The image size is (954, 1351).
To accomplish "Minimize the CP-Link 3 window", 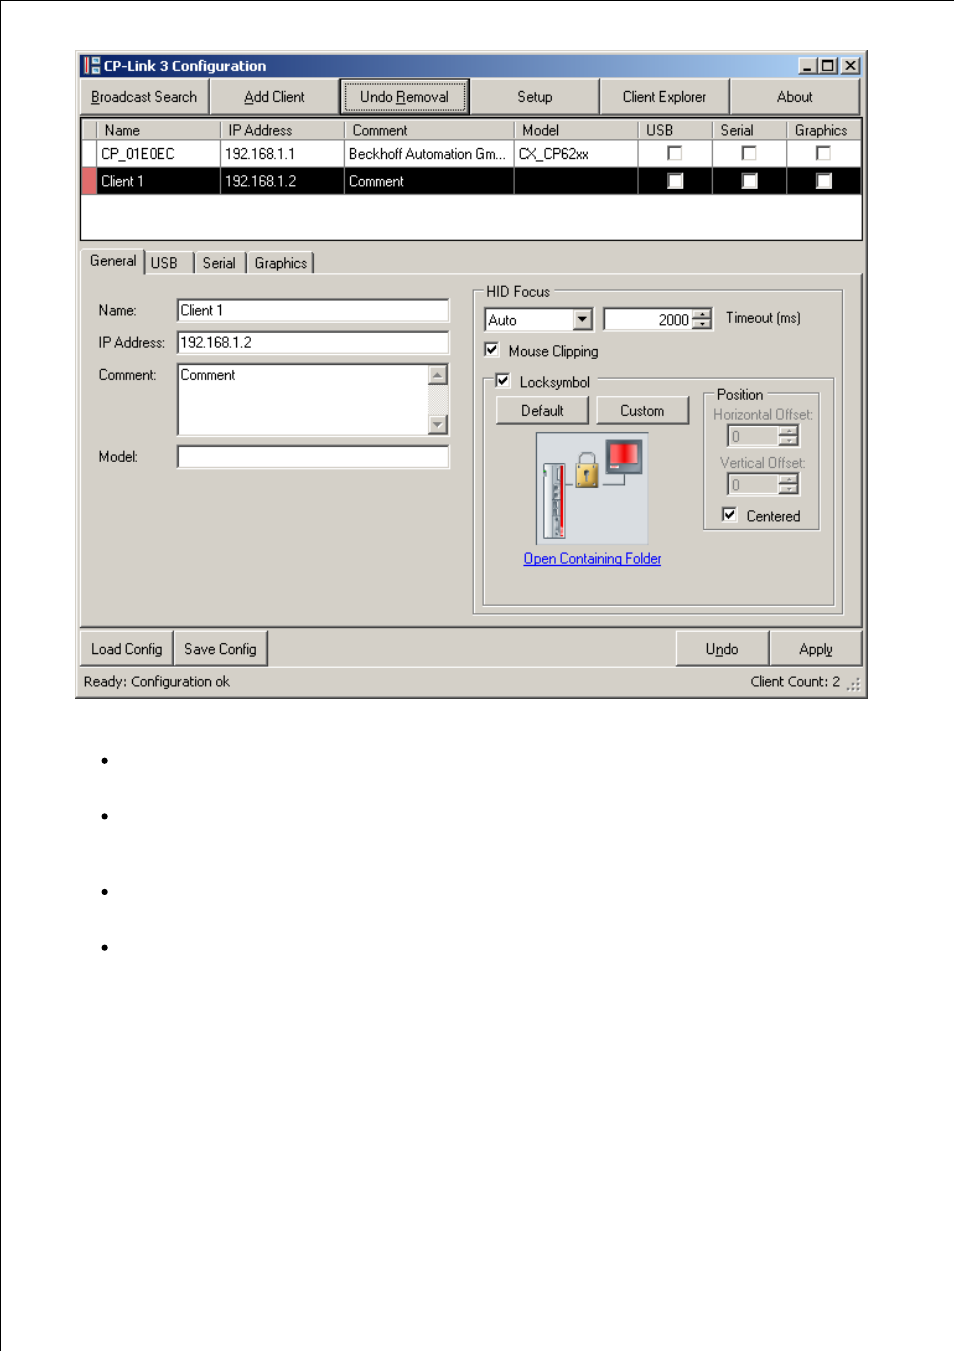I will pos(808,66).
